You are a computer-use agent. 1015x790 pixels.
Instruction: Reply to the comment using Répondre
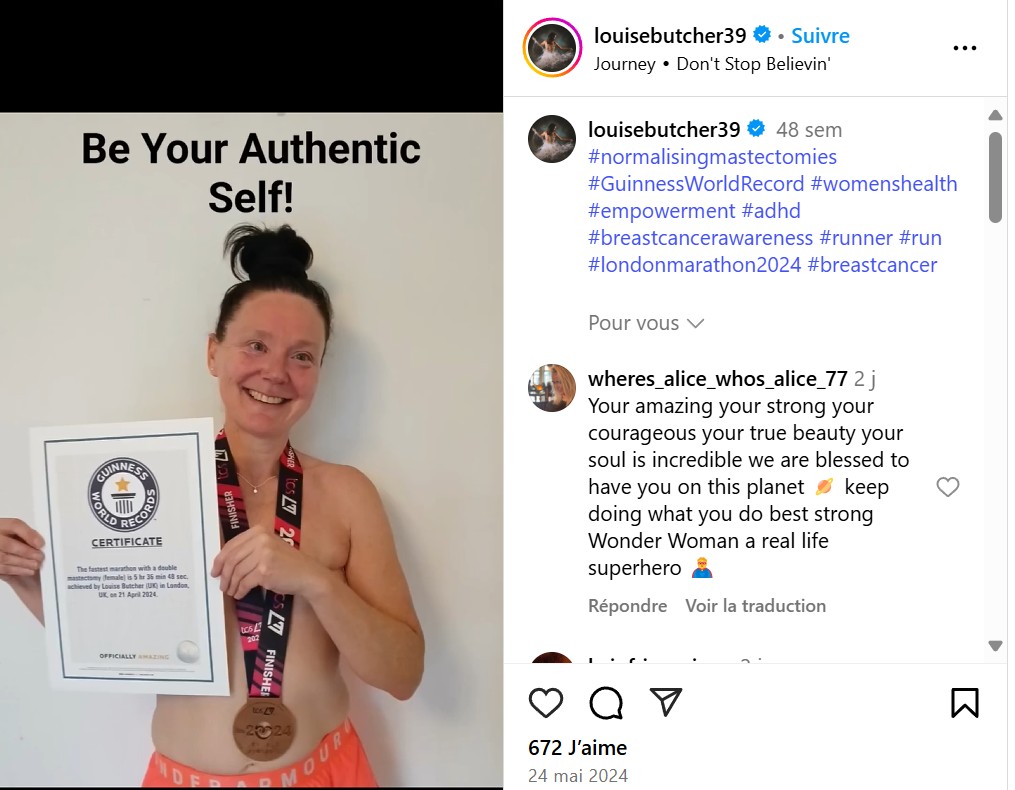[x=627, y=606]
